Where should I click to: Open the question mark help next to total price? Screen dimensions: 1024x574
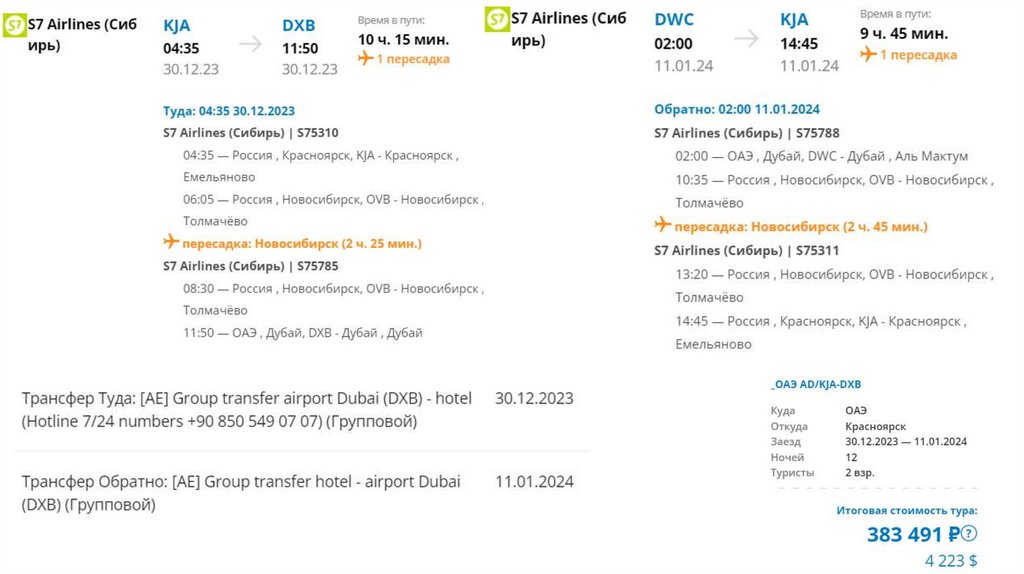tap(969, 534)
